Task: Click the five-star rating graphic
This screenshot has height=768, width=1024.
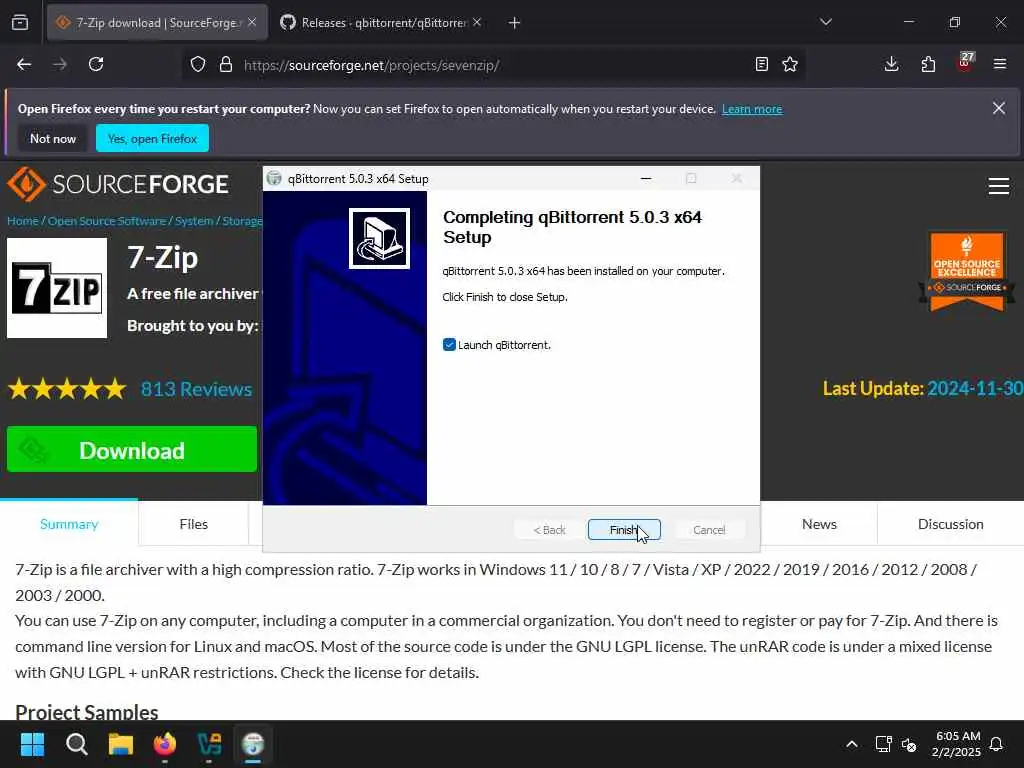Action: coord(67,389)
